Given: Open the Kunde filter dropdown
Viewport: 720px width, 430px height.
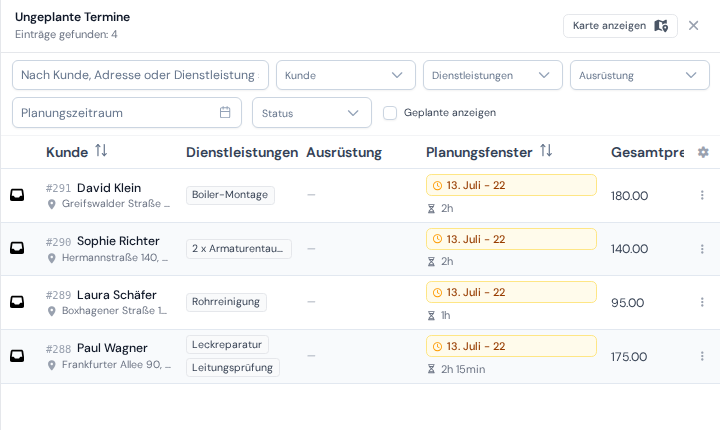Looking at the screenshot, I should tap(346, 75).
